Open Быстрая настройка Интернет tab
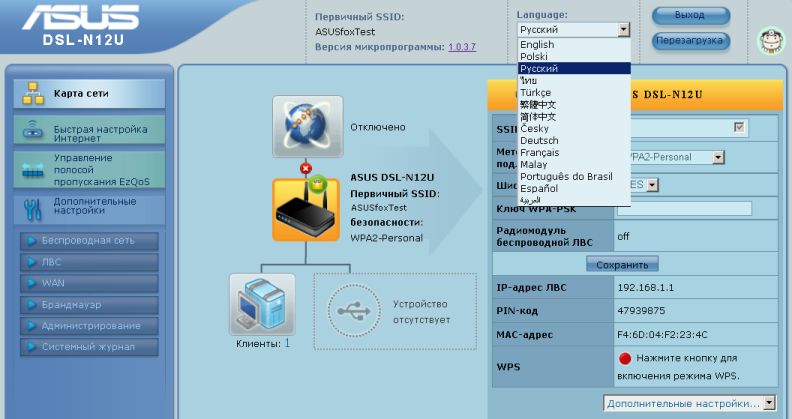The height and width of the screenshot is (419, 792). click(89, 130)
